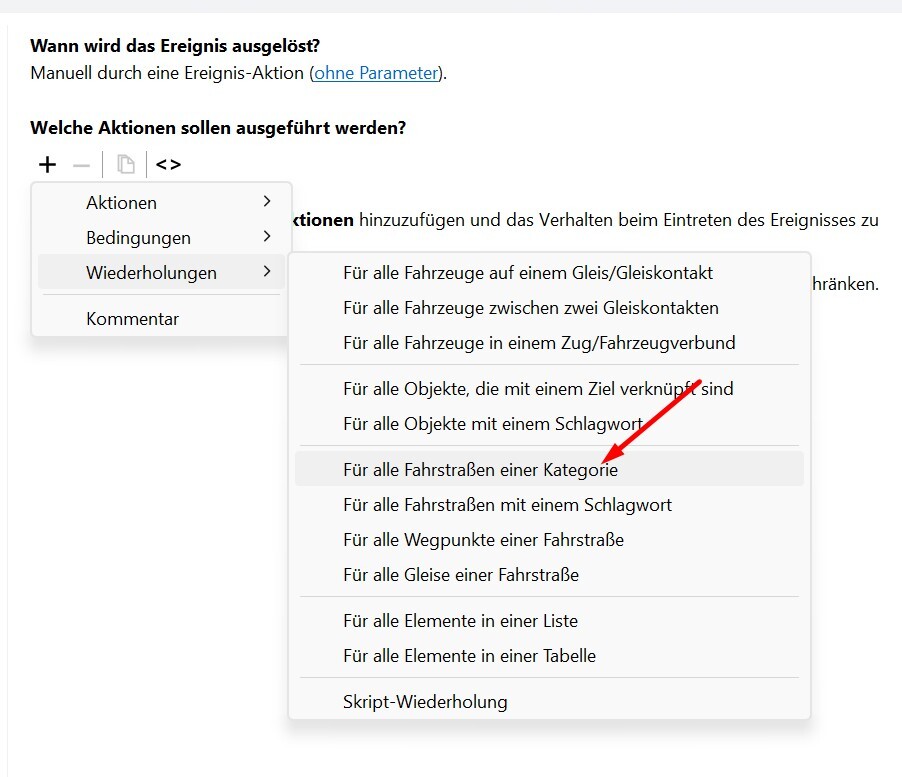Choose 'Für alle Elemente in einer Tabelle'
The image size is (902, 777).
(469, 656)
